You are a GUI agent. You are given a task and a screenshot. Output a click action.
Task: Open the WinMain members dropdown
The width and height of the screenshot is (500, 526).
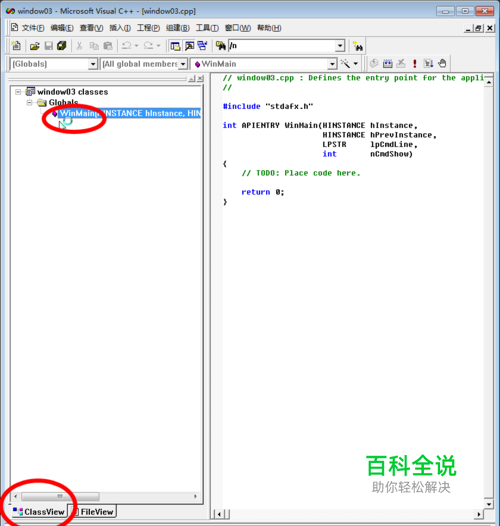click(332, 64)
